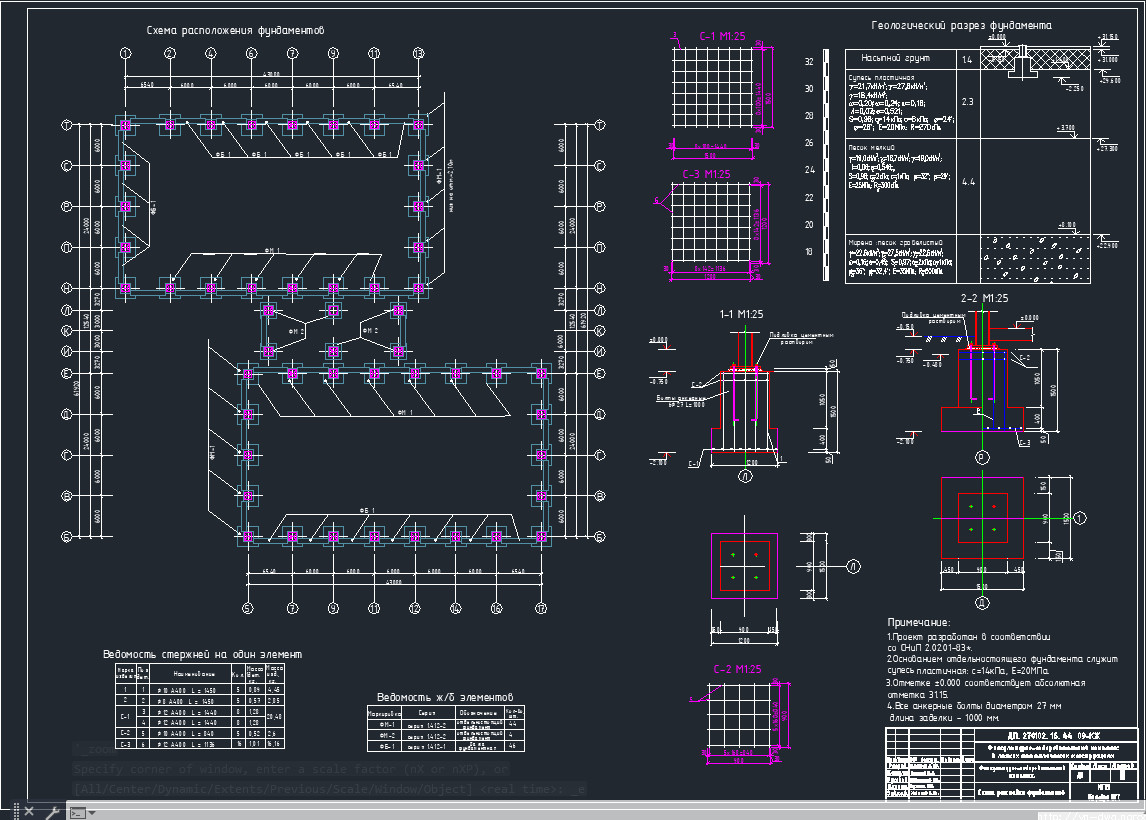Select the '2-2 М1:25' section title
Screen dimensions: 1146x820
983,298
